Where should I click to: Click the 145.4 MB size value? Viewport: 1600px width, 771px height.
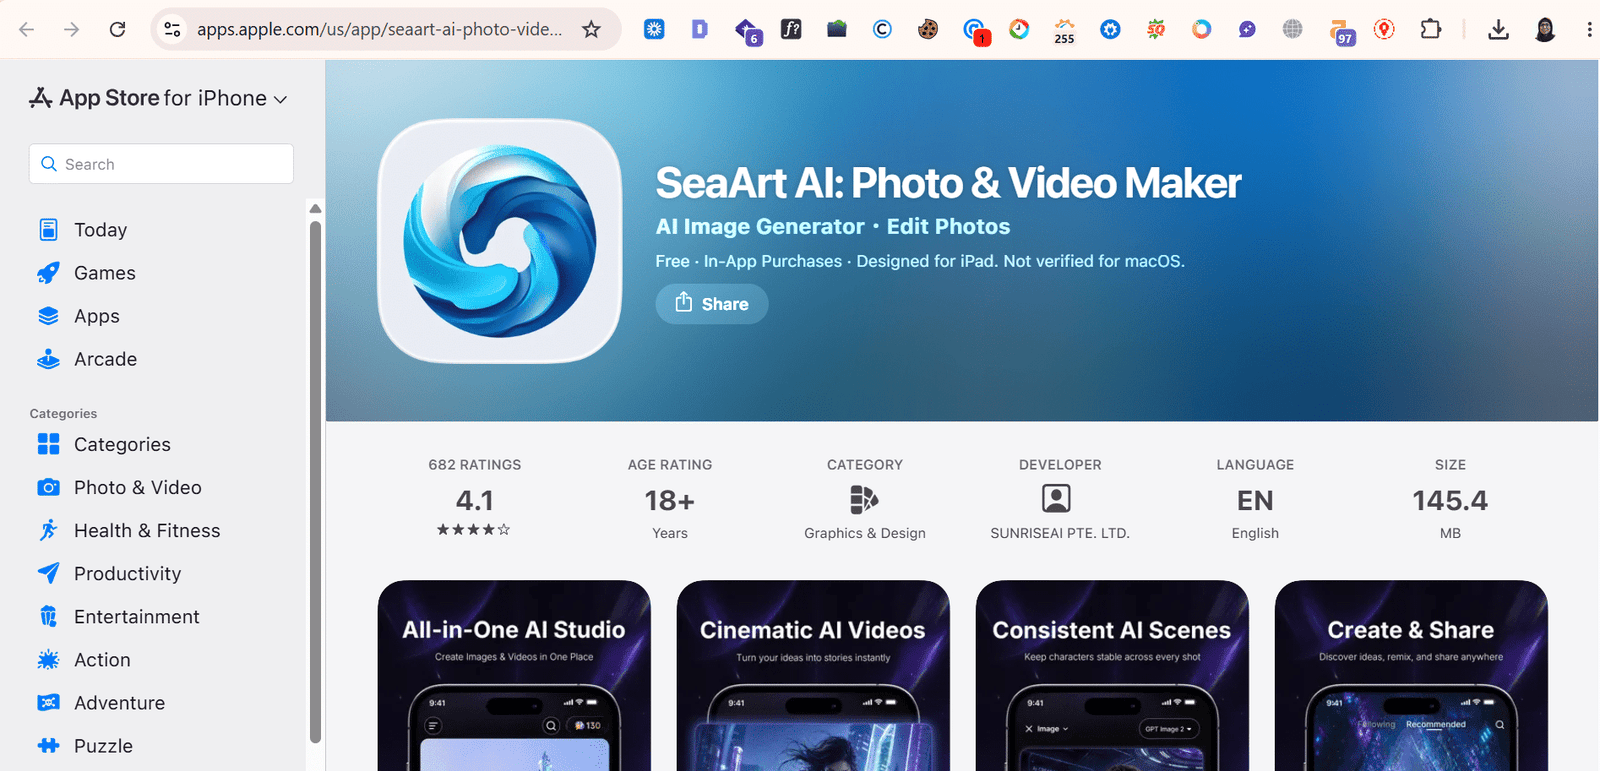tap(1450, 499)
